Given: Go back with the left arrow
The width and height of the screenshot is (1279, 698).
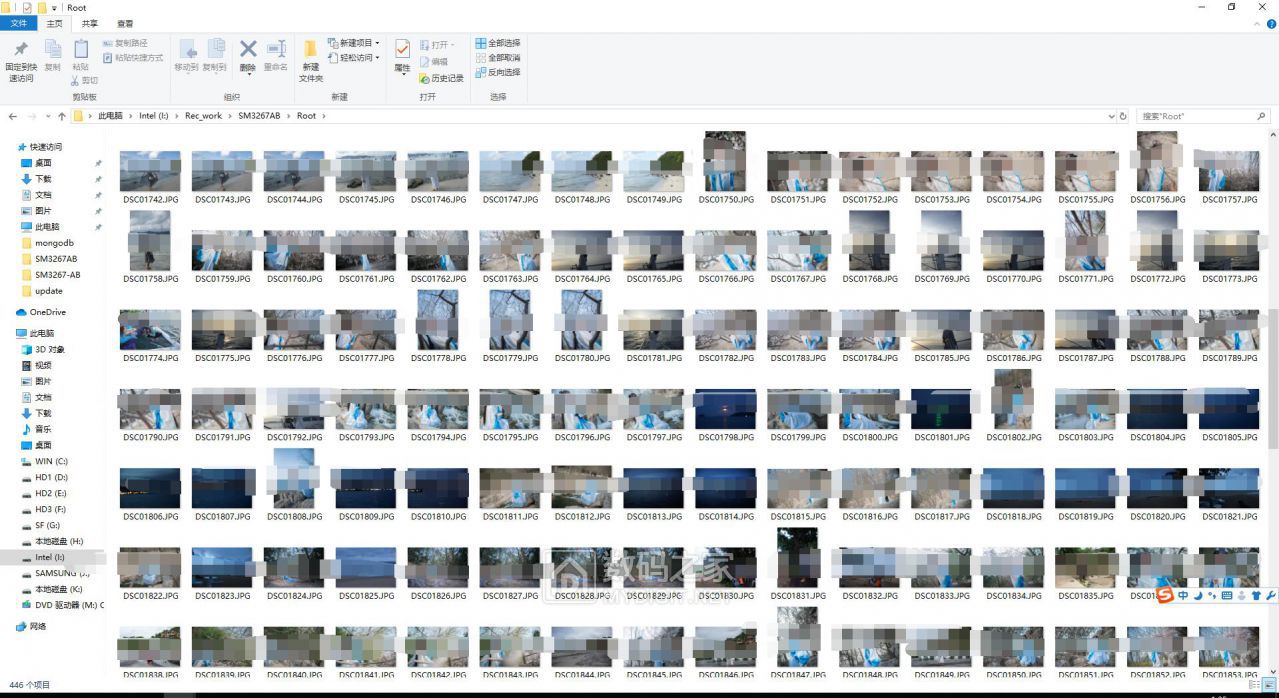Looking at the screenshot, I should pyautogui.click(x=14, y=116).
